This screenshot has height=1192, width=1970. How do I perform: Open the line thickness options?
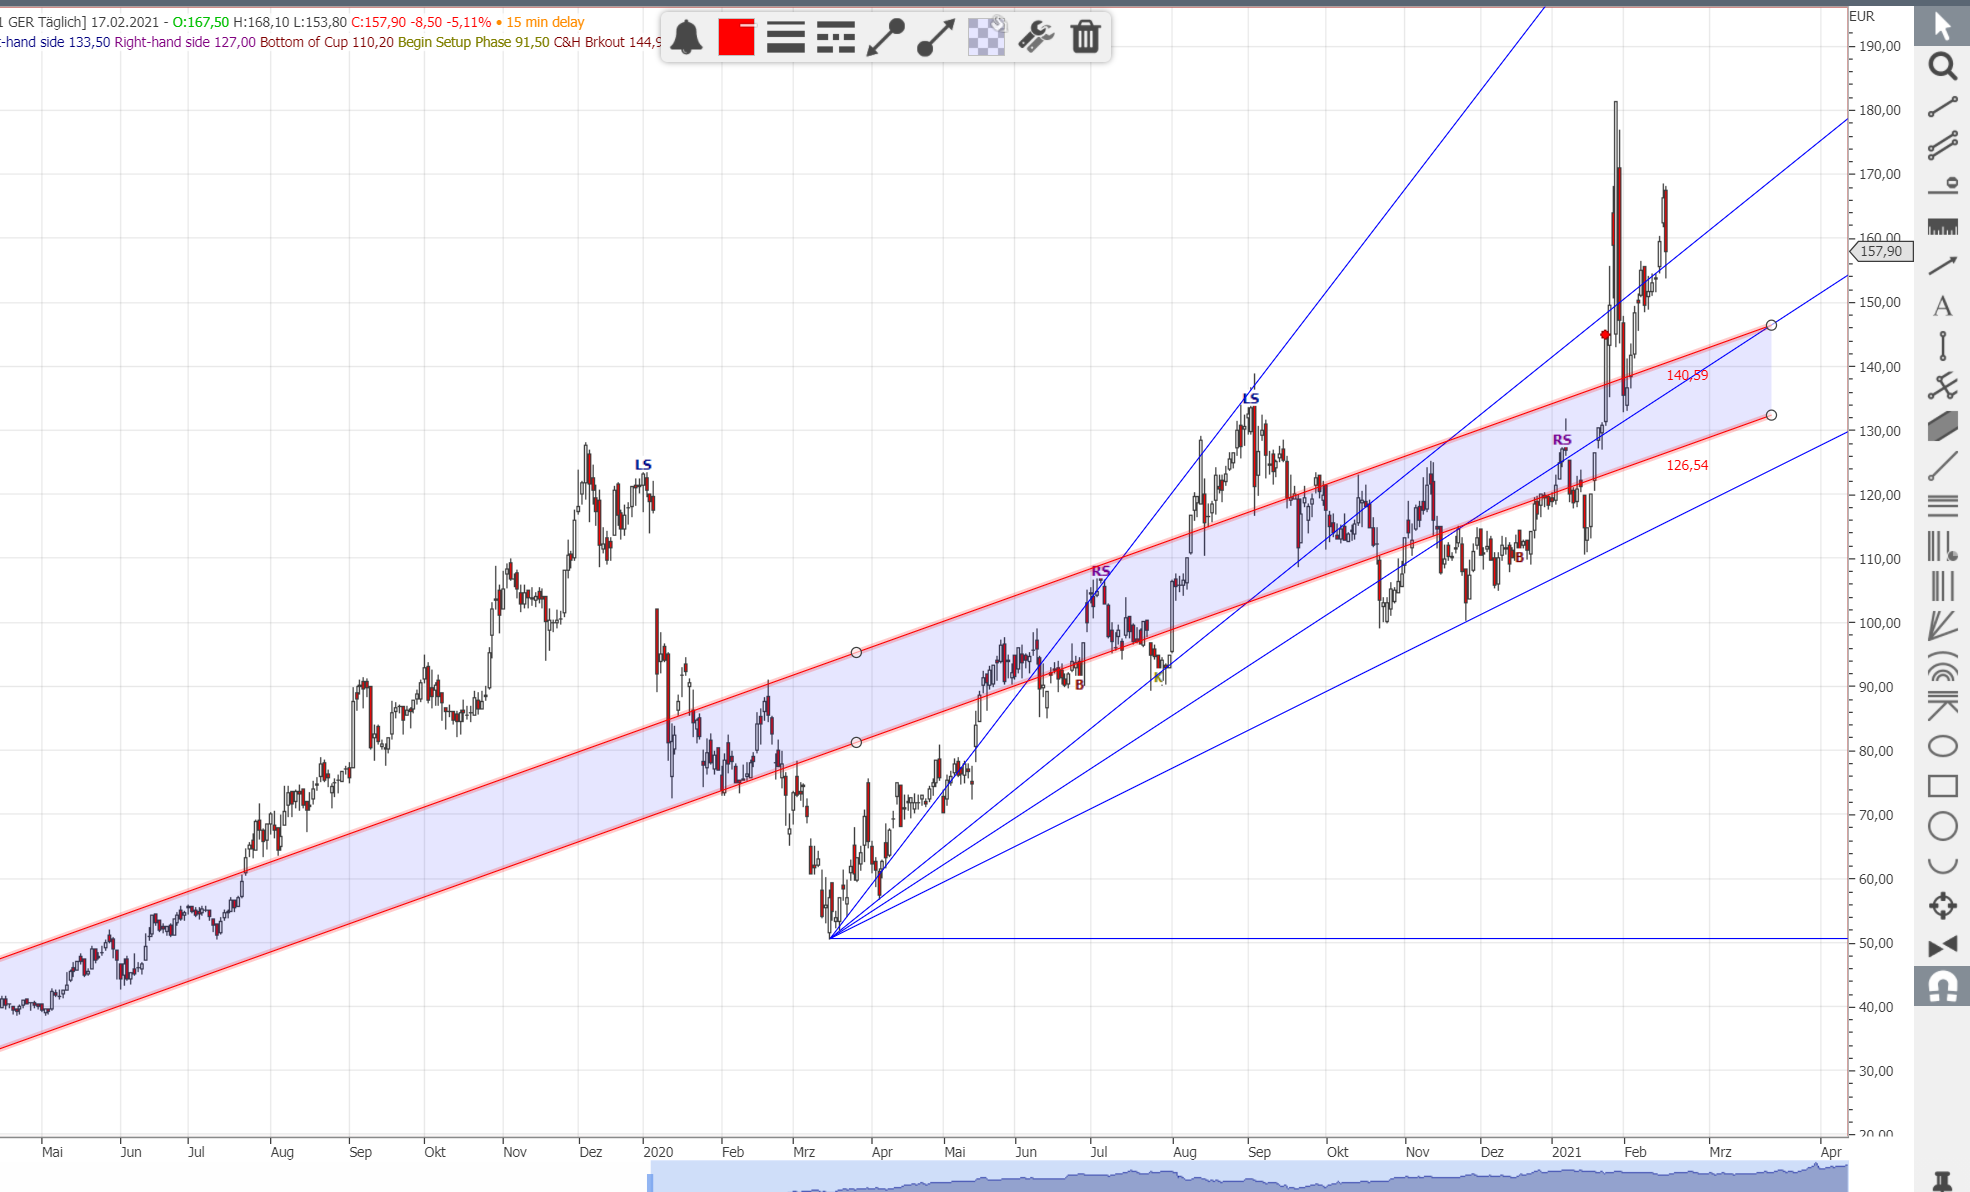786,37
